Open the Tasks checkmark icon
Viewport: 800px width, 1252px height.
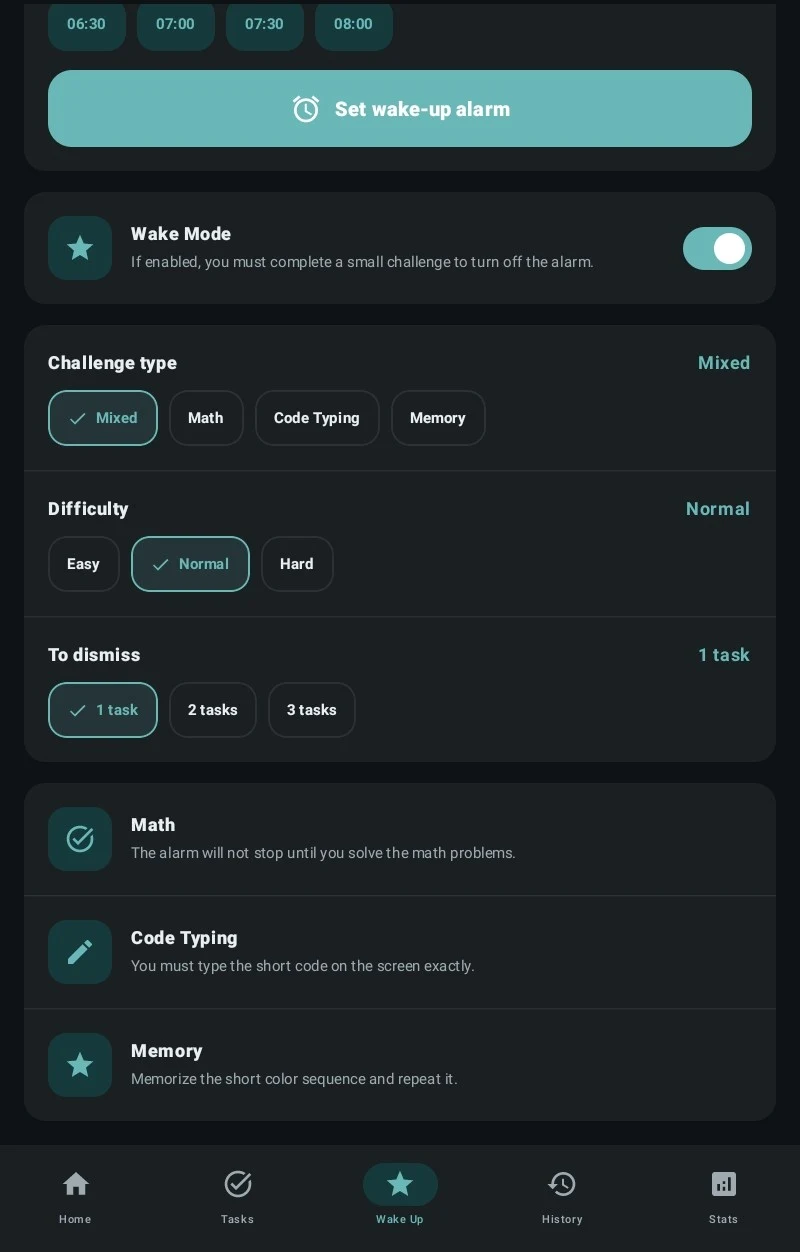click(x=237, y=1185)
